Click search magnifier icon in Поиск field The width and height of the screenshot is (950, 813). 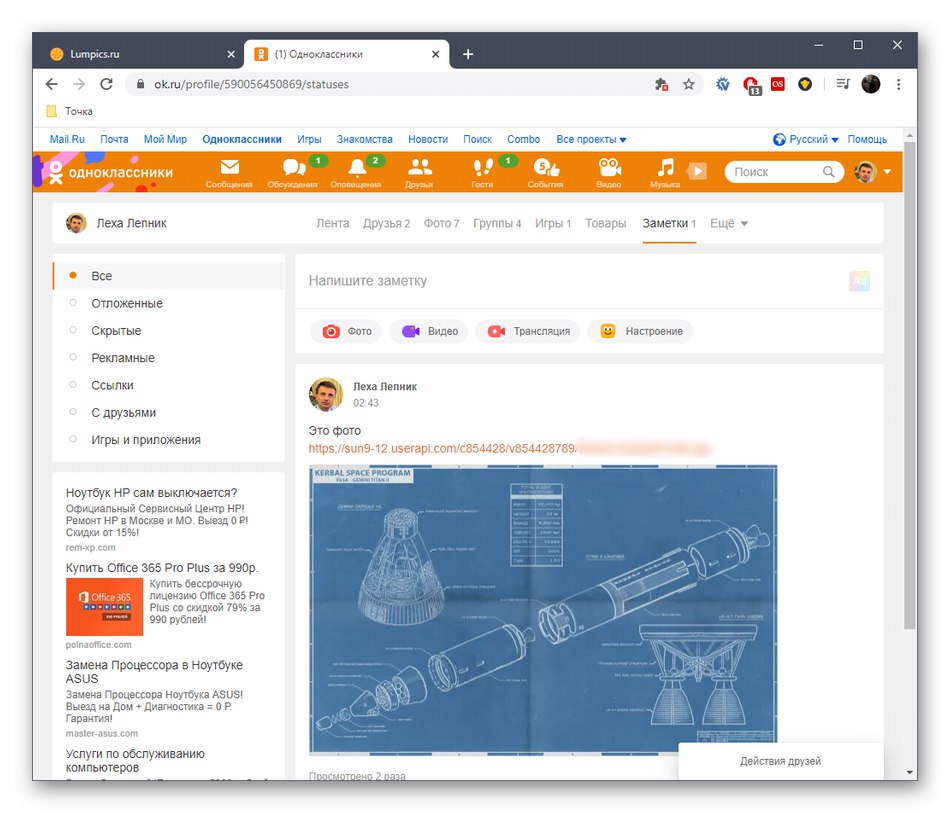828,172
